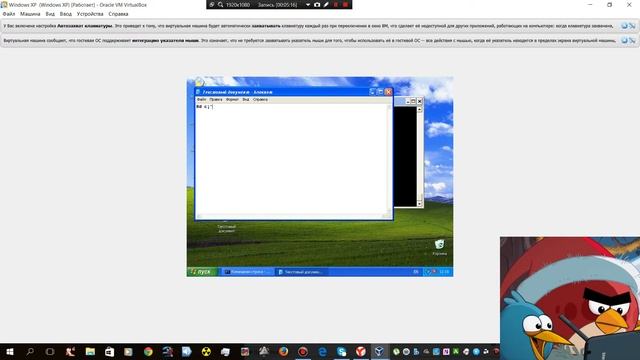Click the webcam overlay thumbnail with Angry Birds
The image size is (640, 360).
click(570, 298)
